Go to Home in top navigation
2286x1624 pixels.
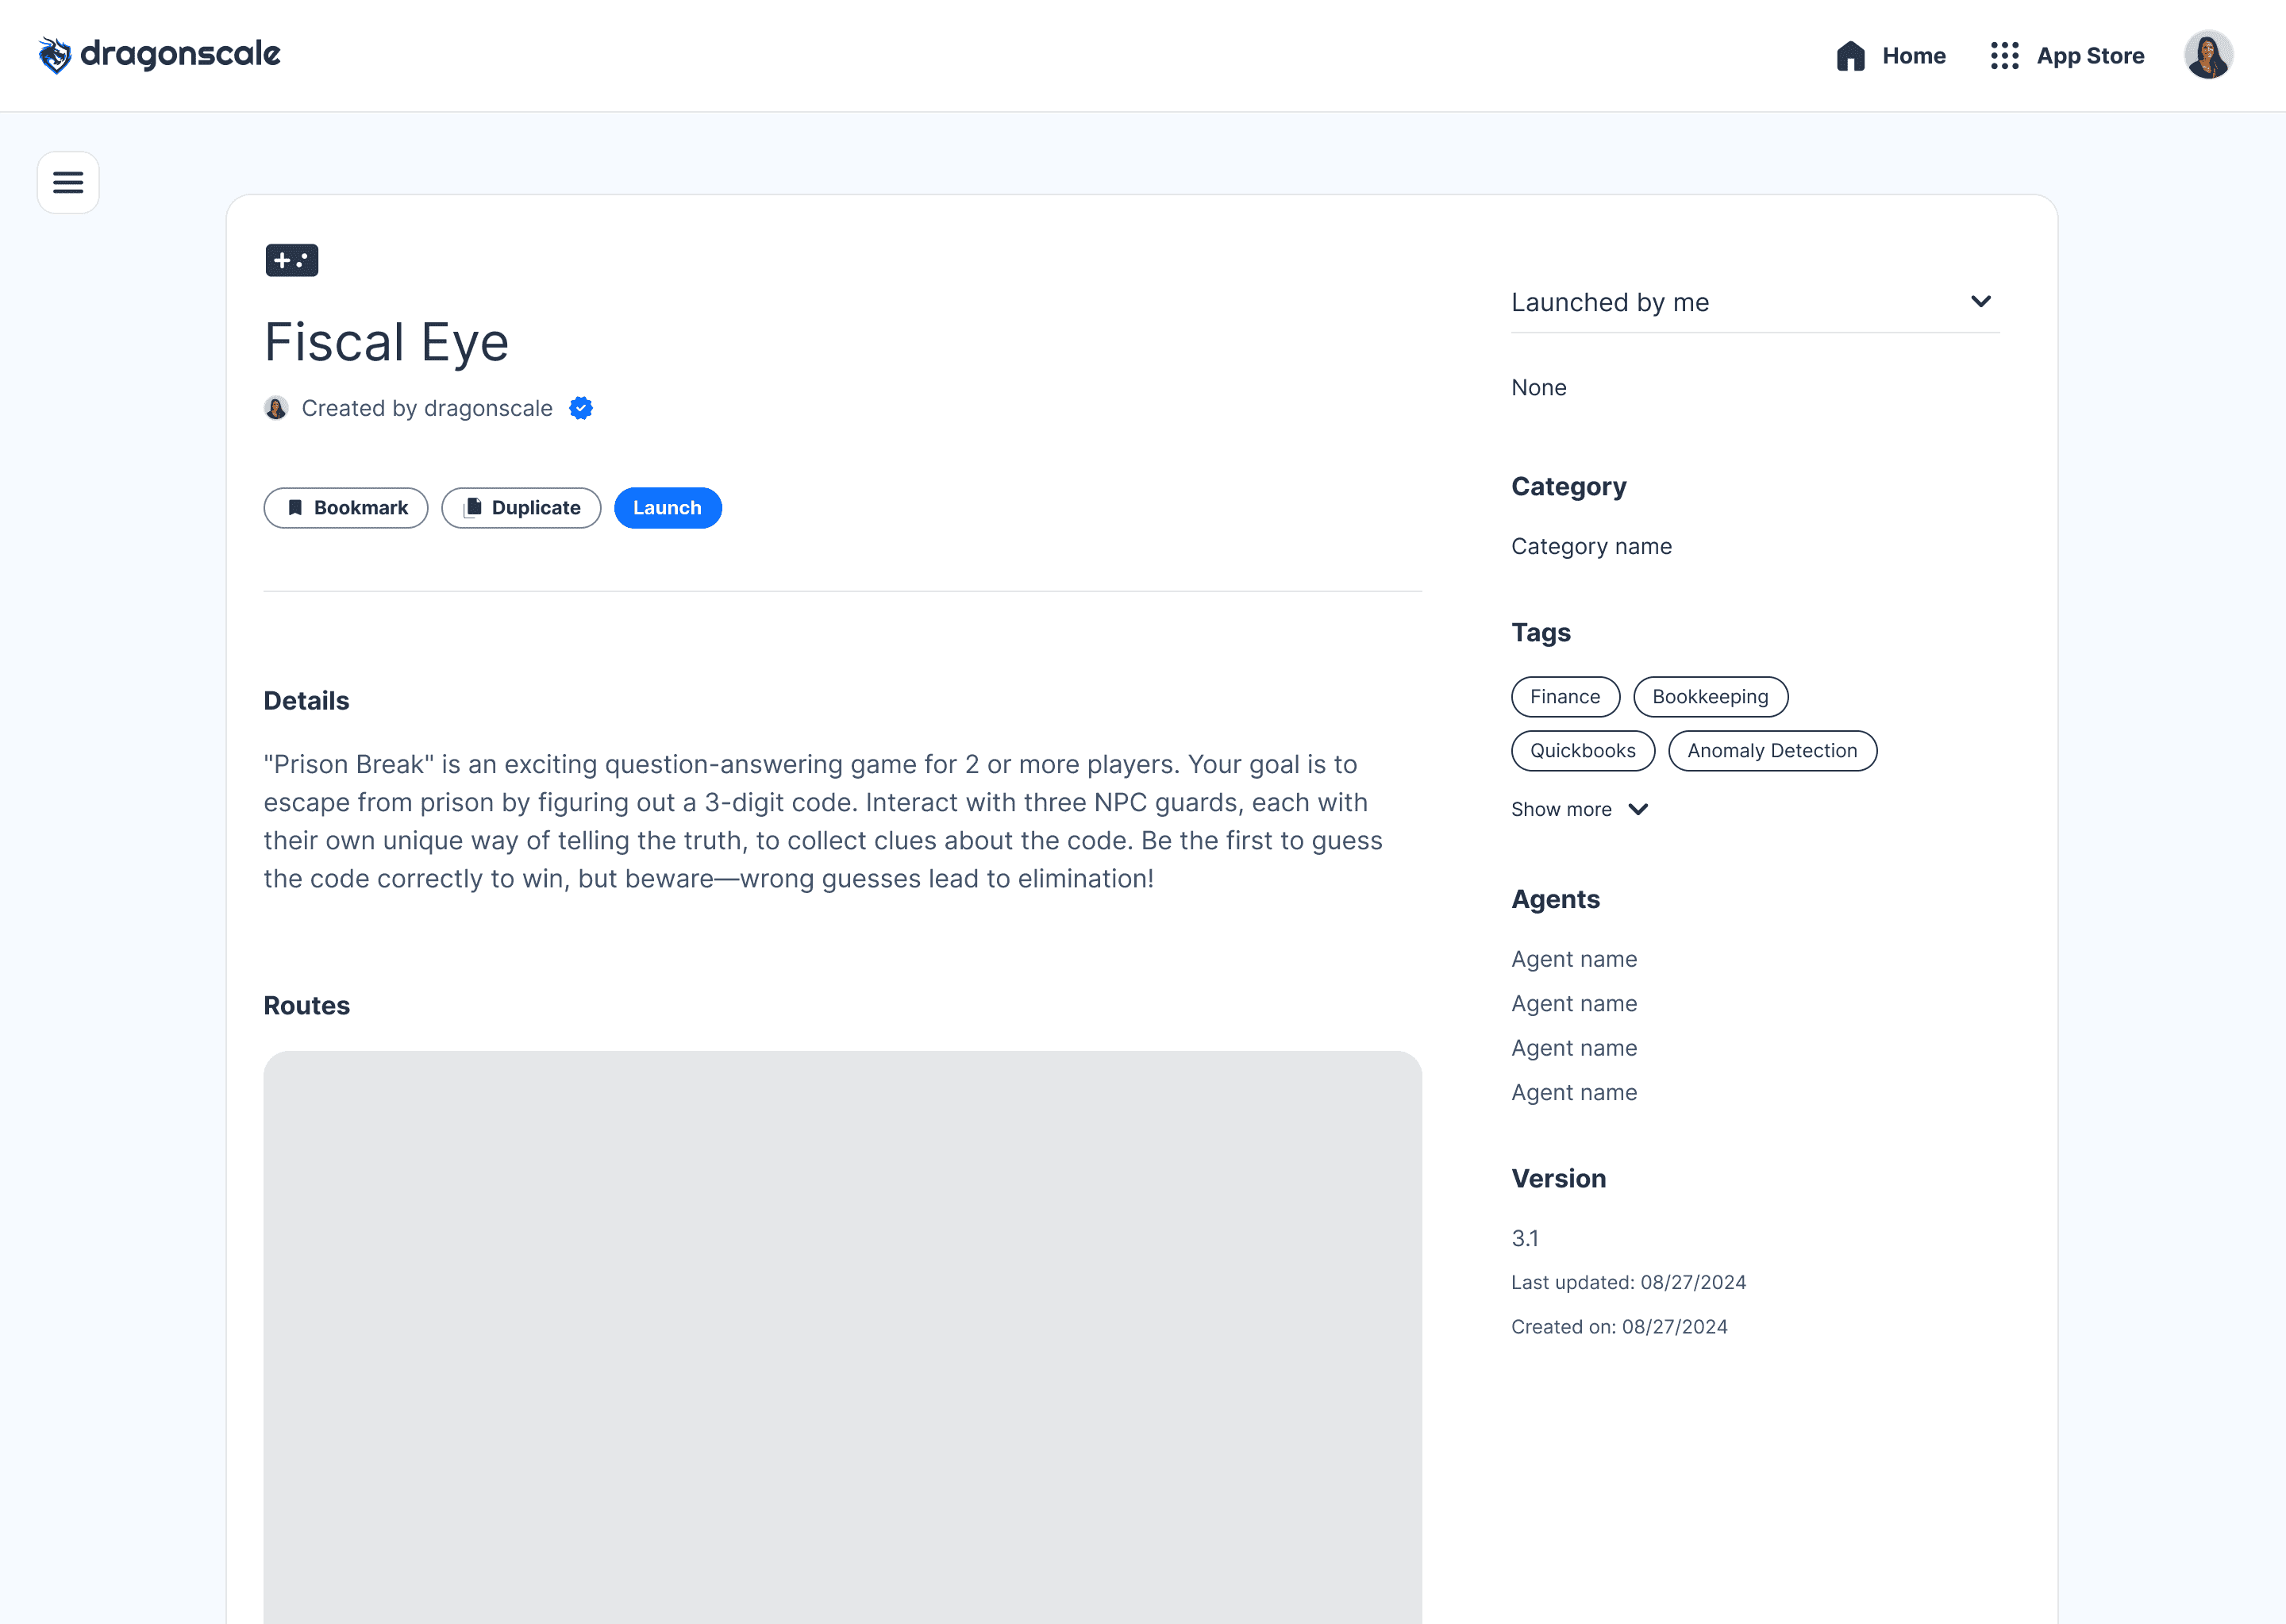point(1913,56)
